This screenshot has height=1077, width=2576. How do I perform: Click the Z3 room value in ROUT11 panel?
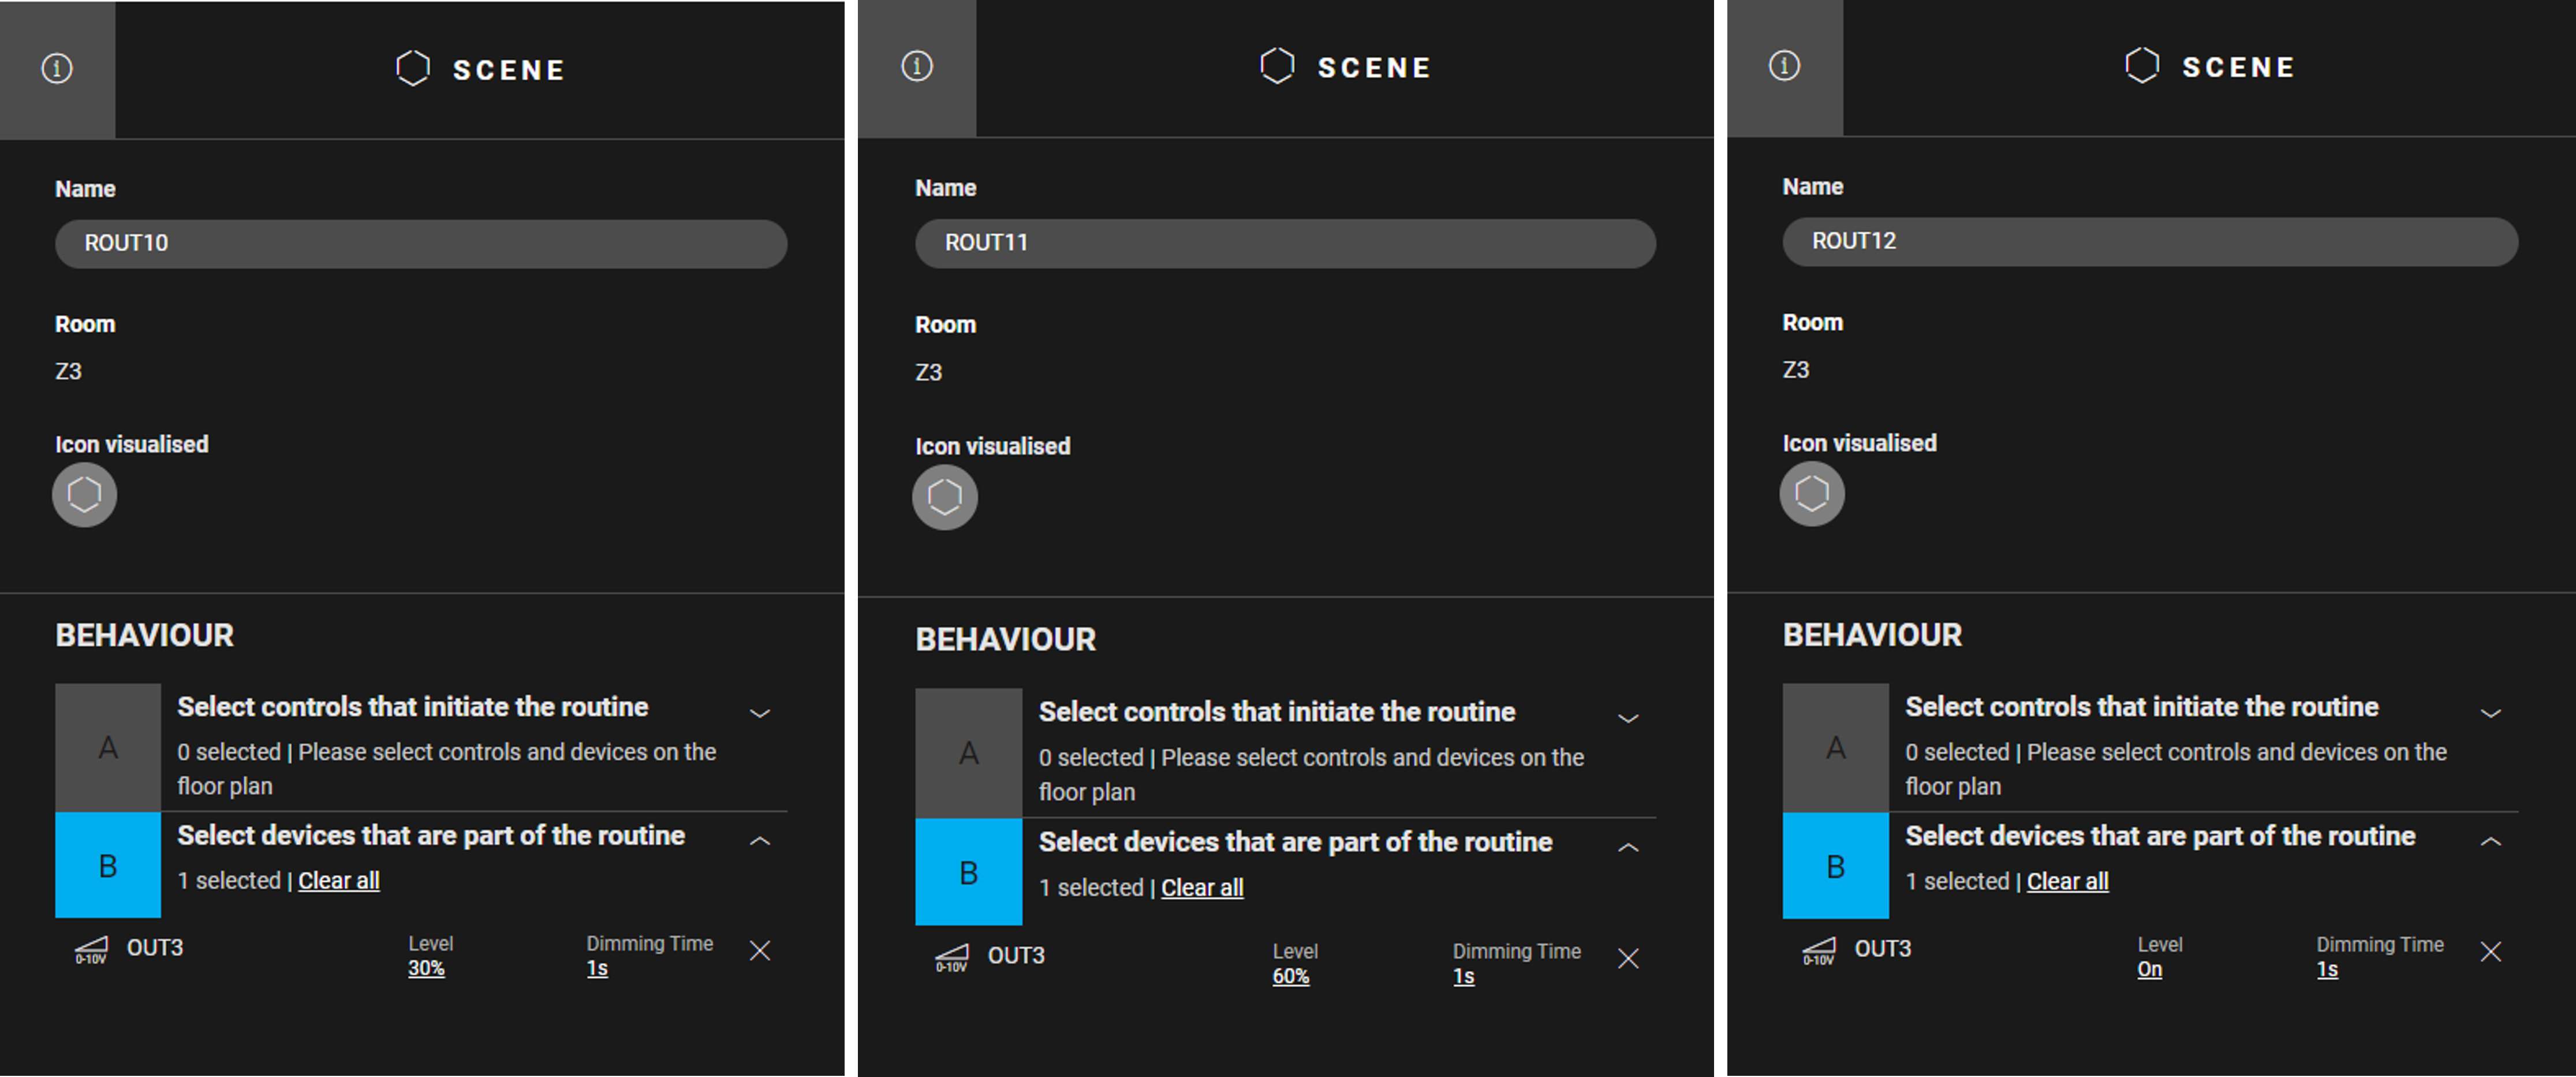[x=928, y=373]
